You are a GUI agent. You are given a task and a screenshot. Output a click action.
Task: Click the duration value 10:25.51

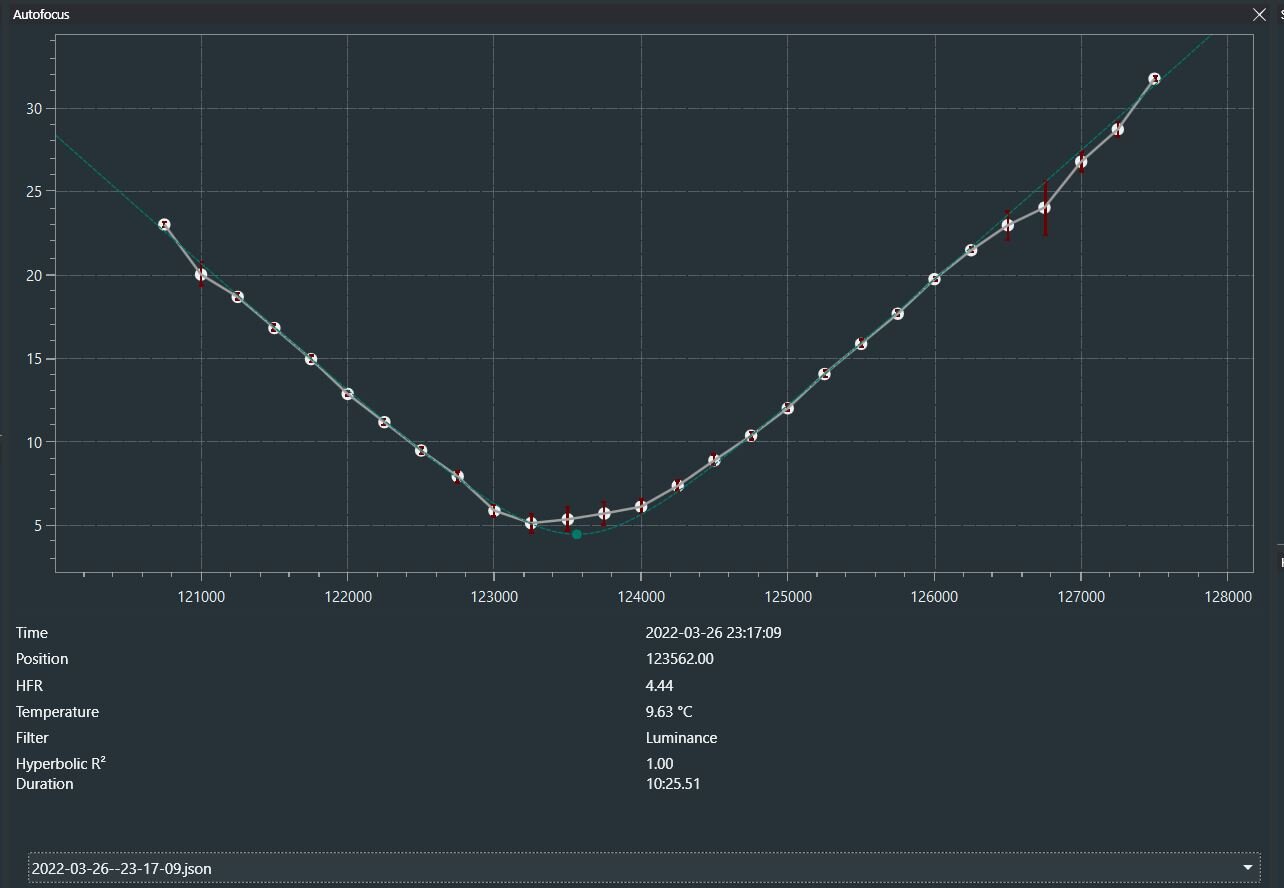[673, 784]
